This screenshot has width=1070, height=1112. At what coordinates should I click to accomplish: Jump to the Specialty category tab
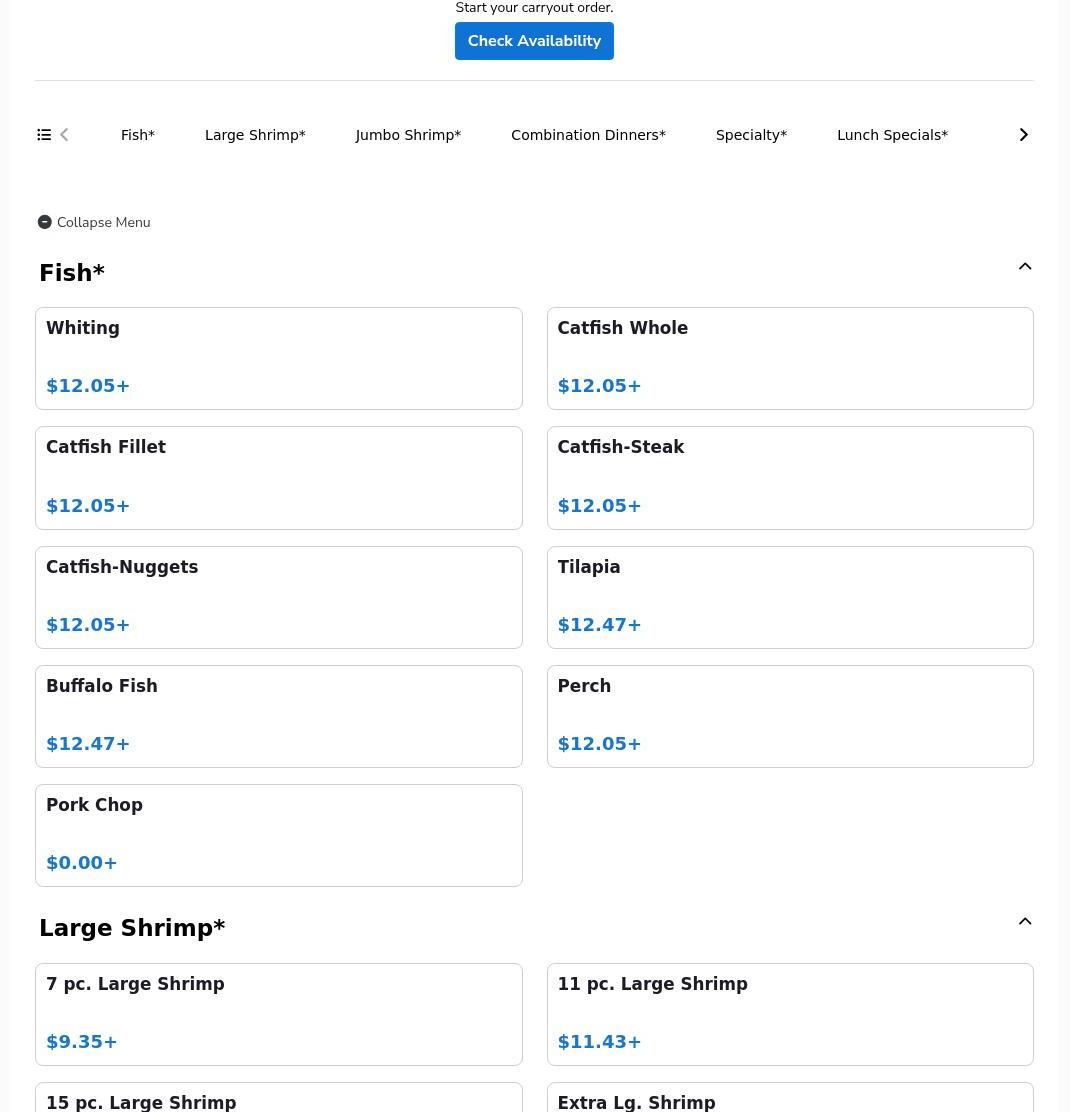[751, 135]
